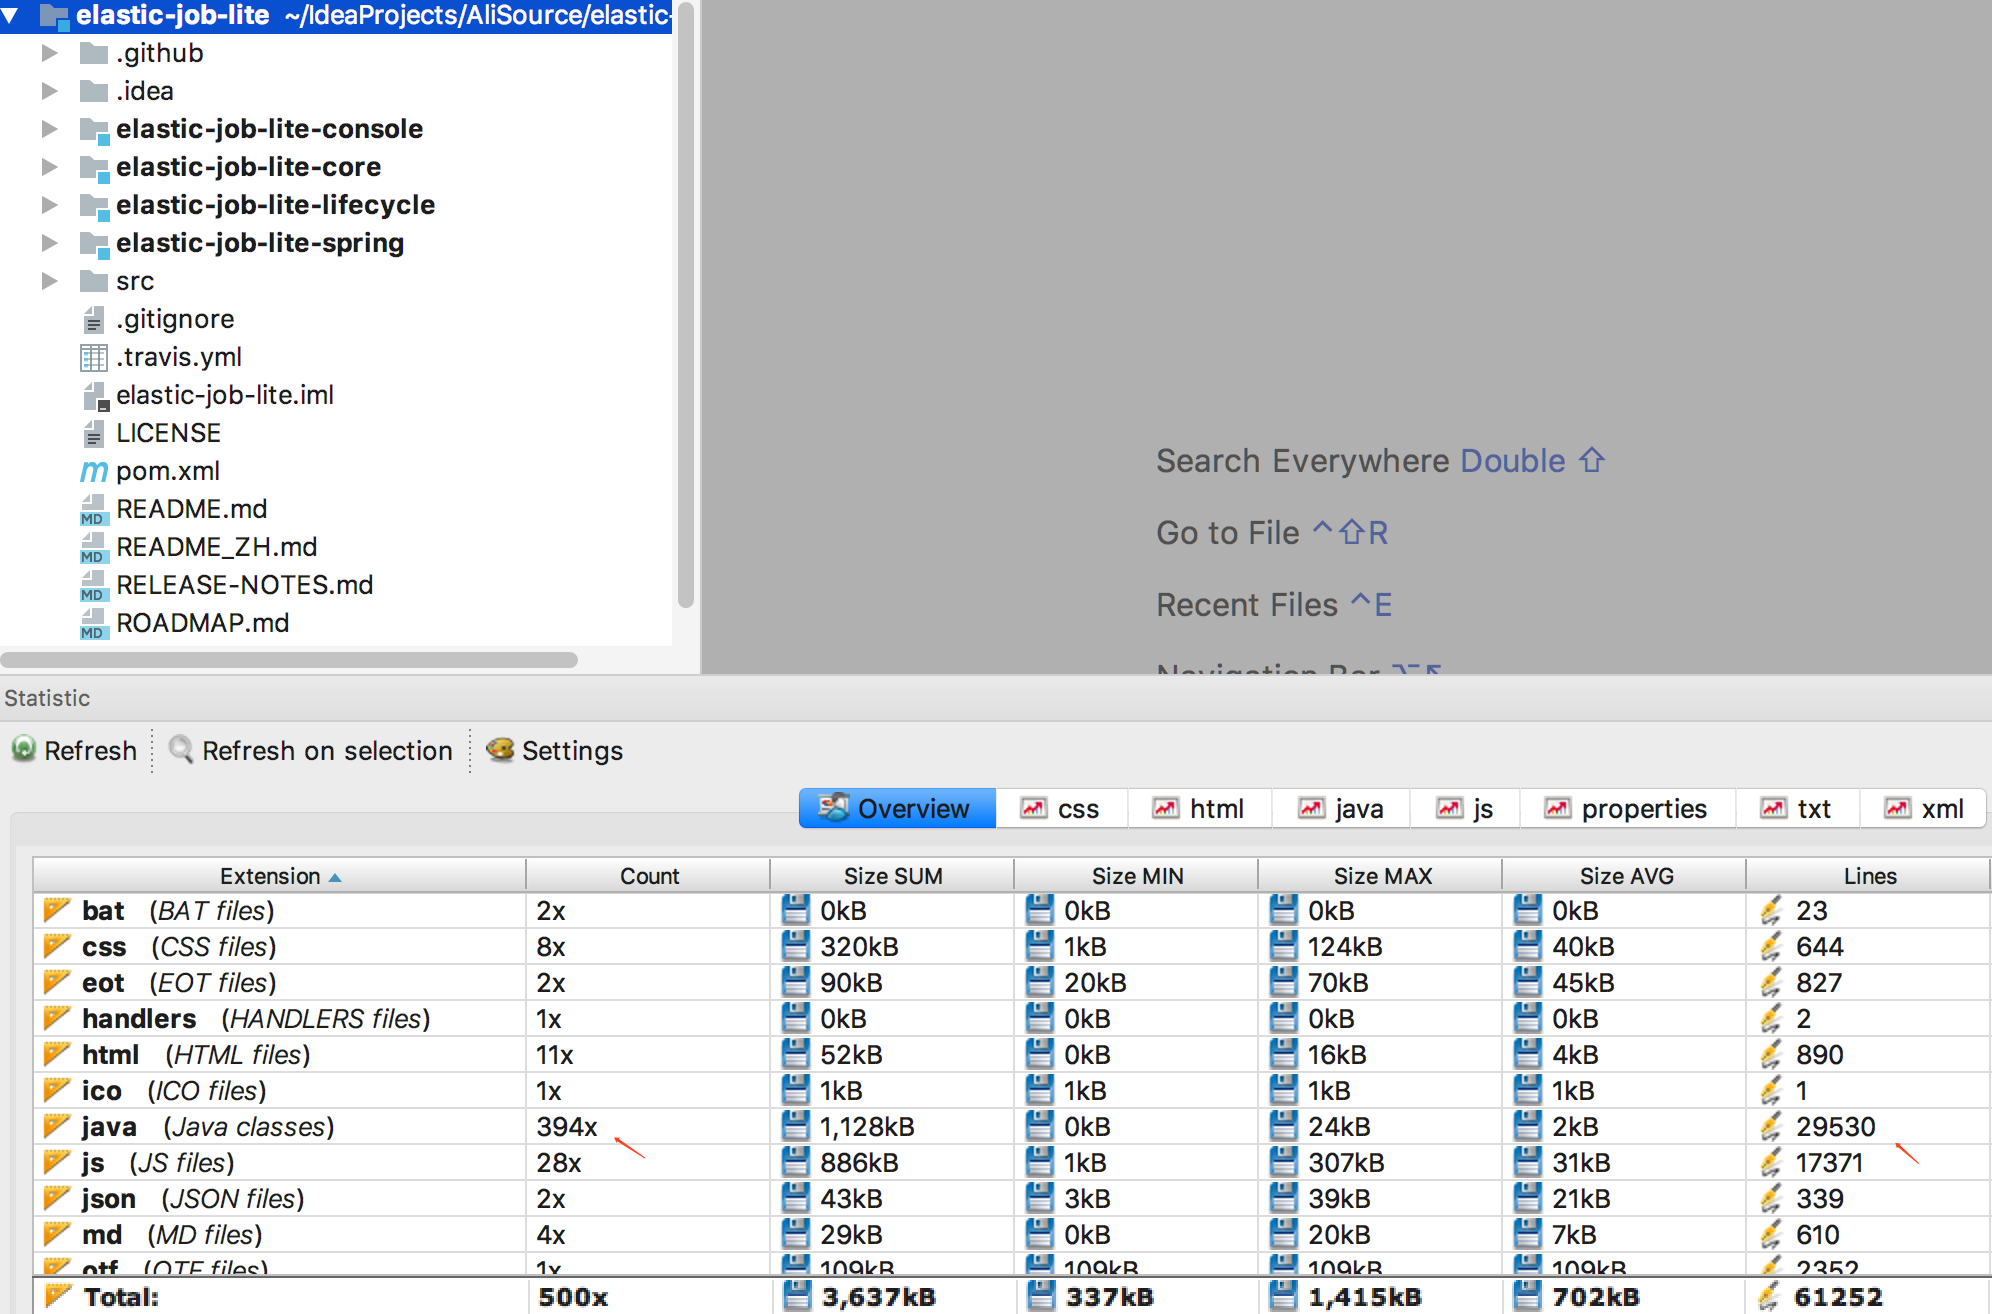The image size is (1992, 1314).
Task: Click the .travis.yml file icon
Action: [x=93, y=357]
